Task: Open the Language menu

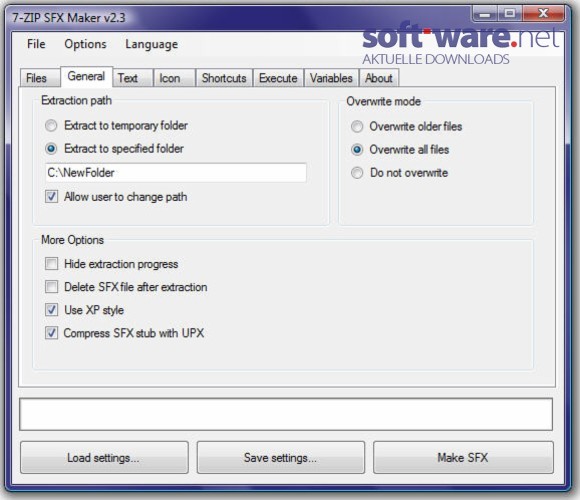Action: [x=151, y=44]
